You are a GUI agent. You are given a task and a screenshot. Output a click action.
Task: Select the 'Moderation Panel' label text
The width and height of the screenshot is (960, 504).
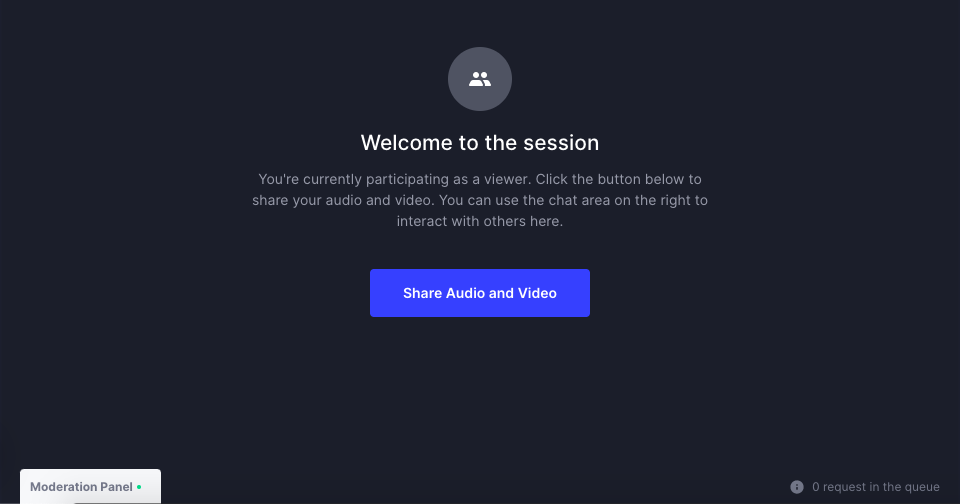tap(81, 487)
